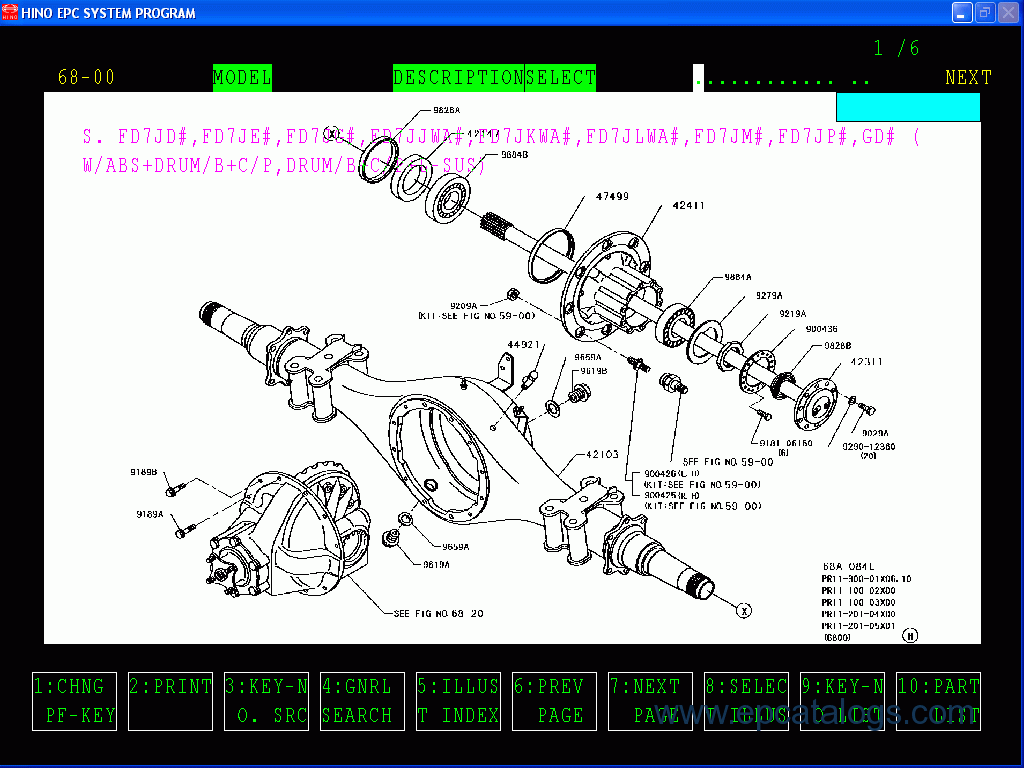Image resolution: width=1024 pixels, height=768 pixels.
Task: Click key number 9619B label
Action: coord(594,370)
